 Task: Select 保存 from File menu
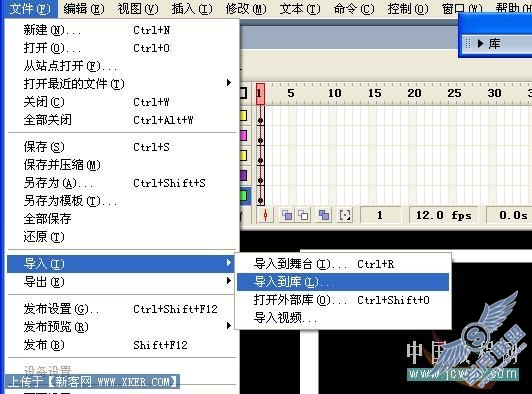[x=121, y=147]
